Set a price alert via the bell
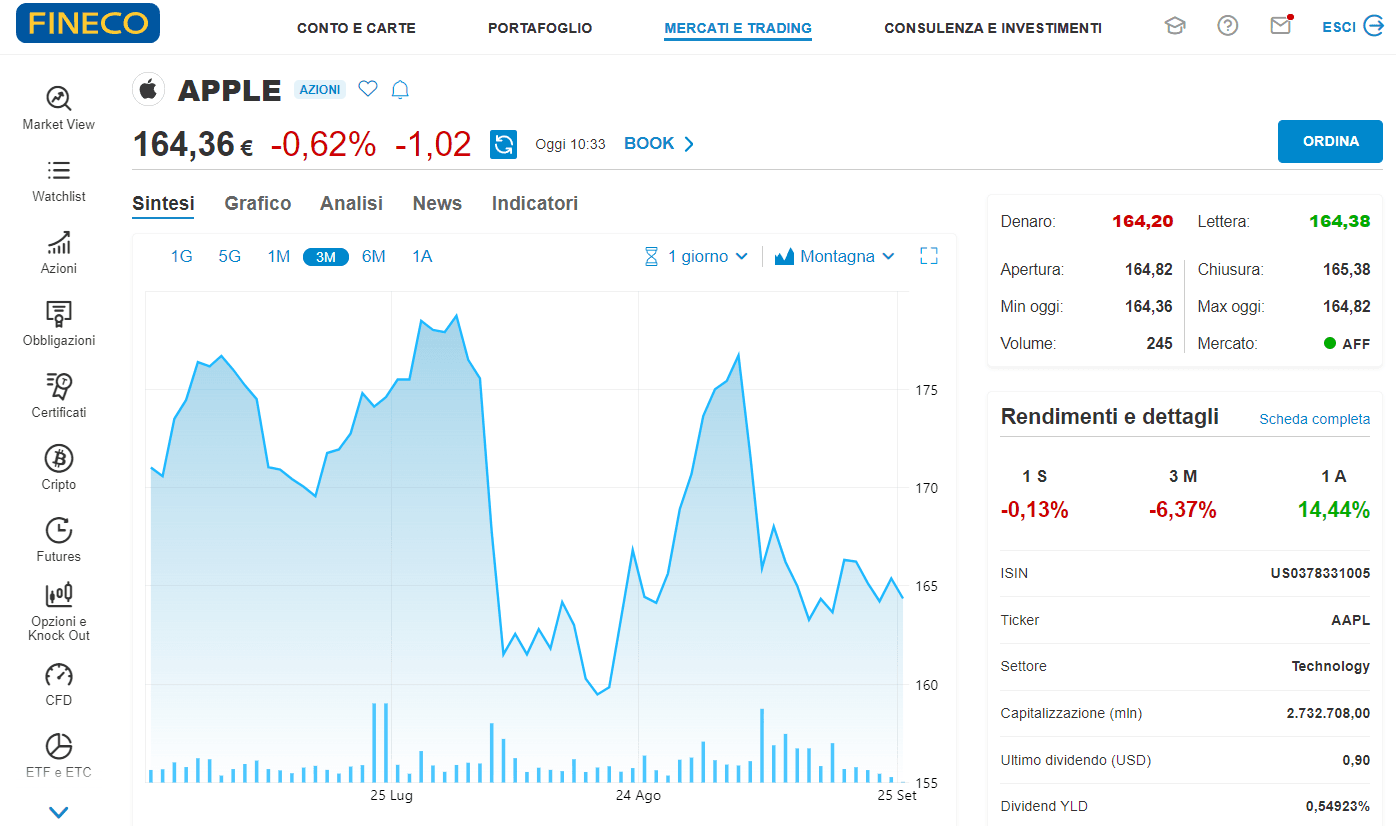This screenshot has height=826, width=1396. (400, 88)
